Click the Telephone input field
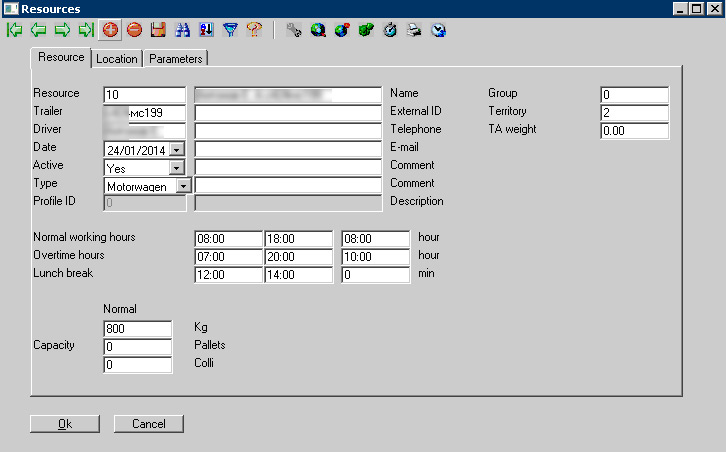 288,131
